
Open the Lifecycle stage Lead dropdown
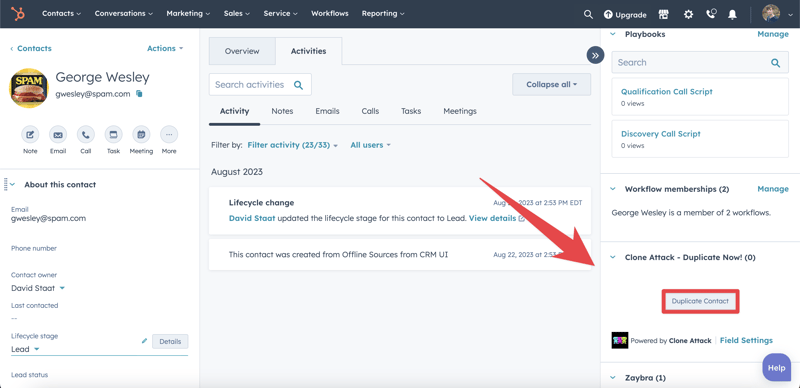[25, 349]
